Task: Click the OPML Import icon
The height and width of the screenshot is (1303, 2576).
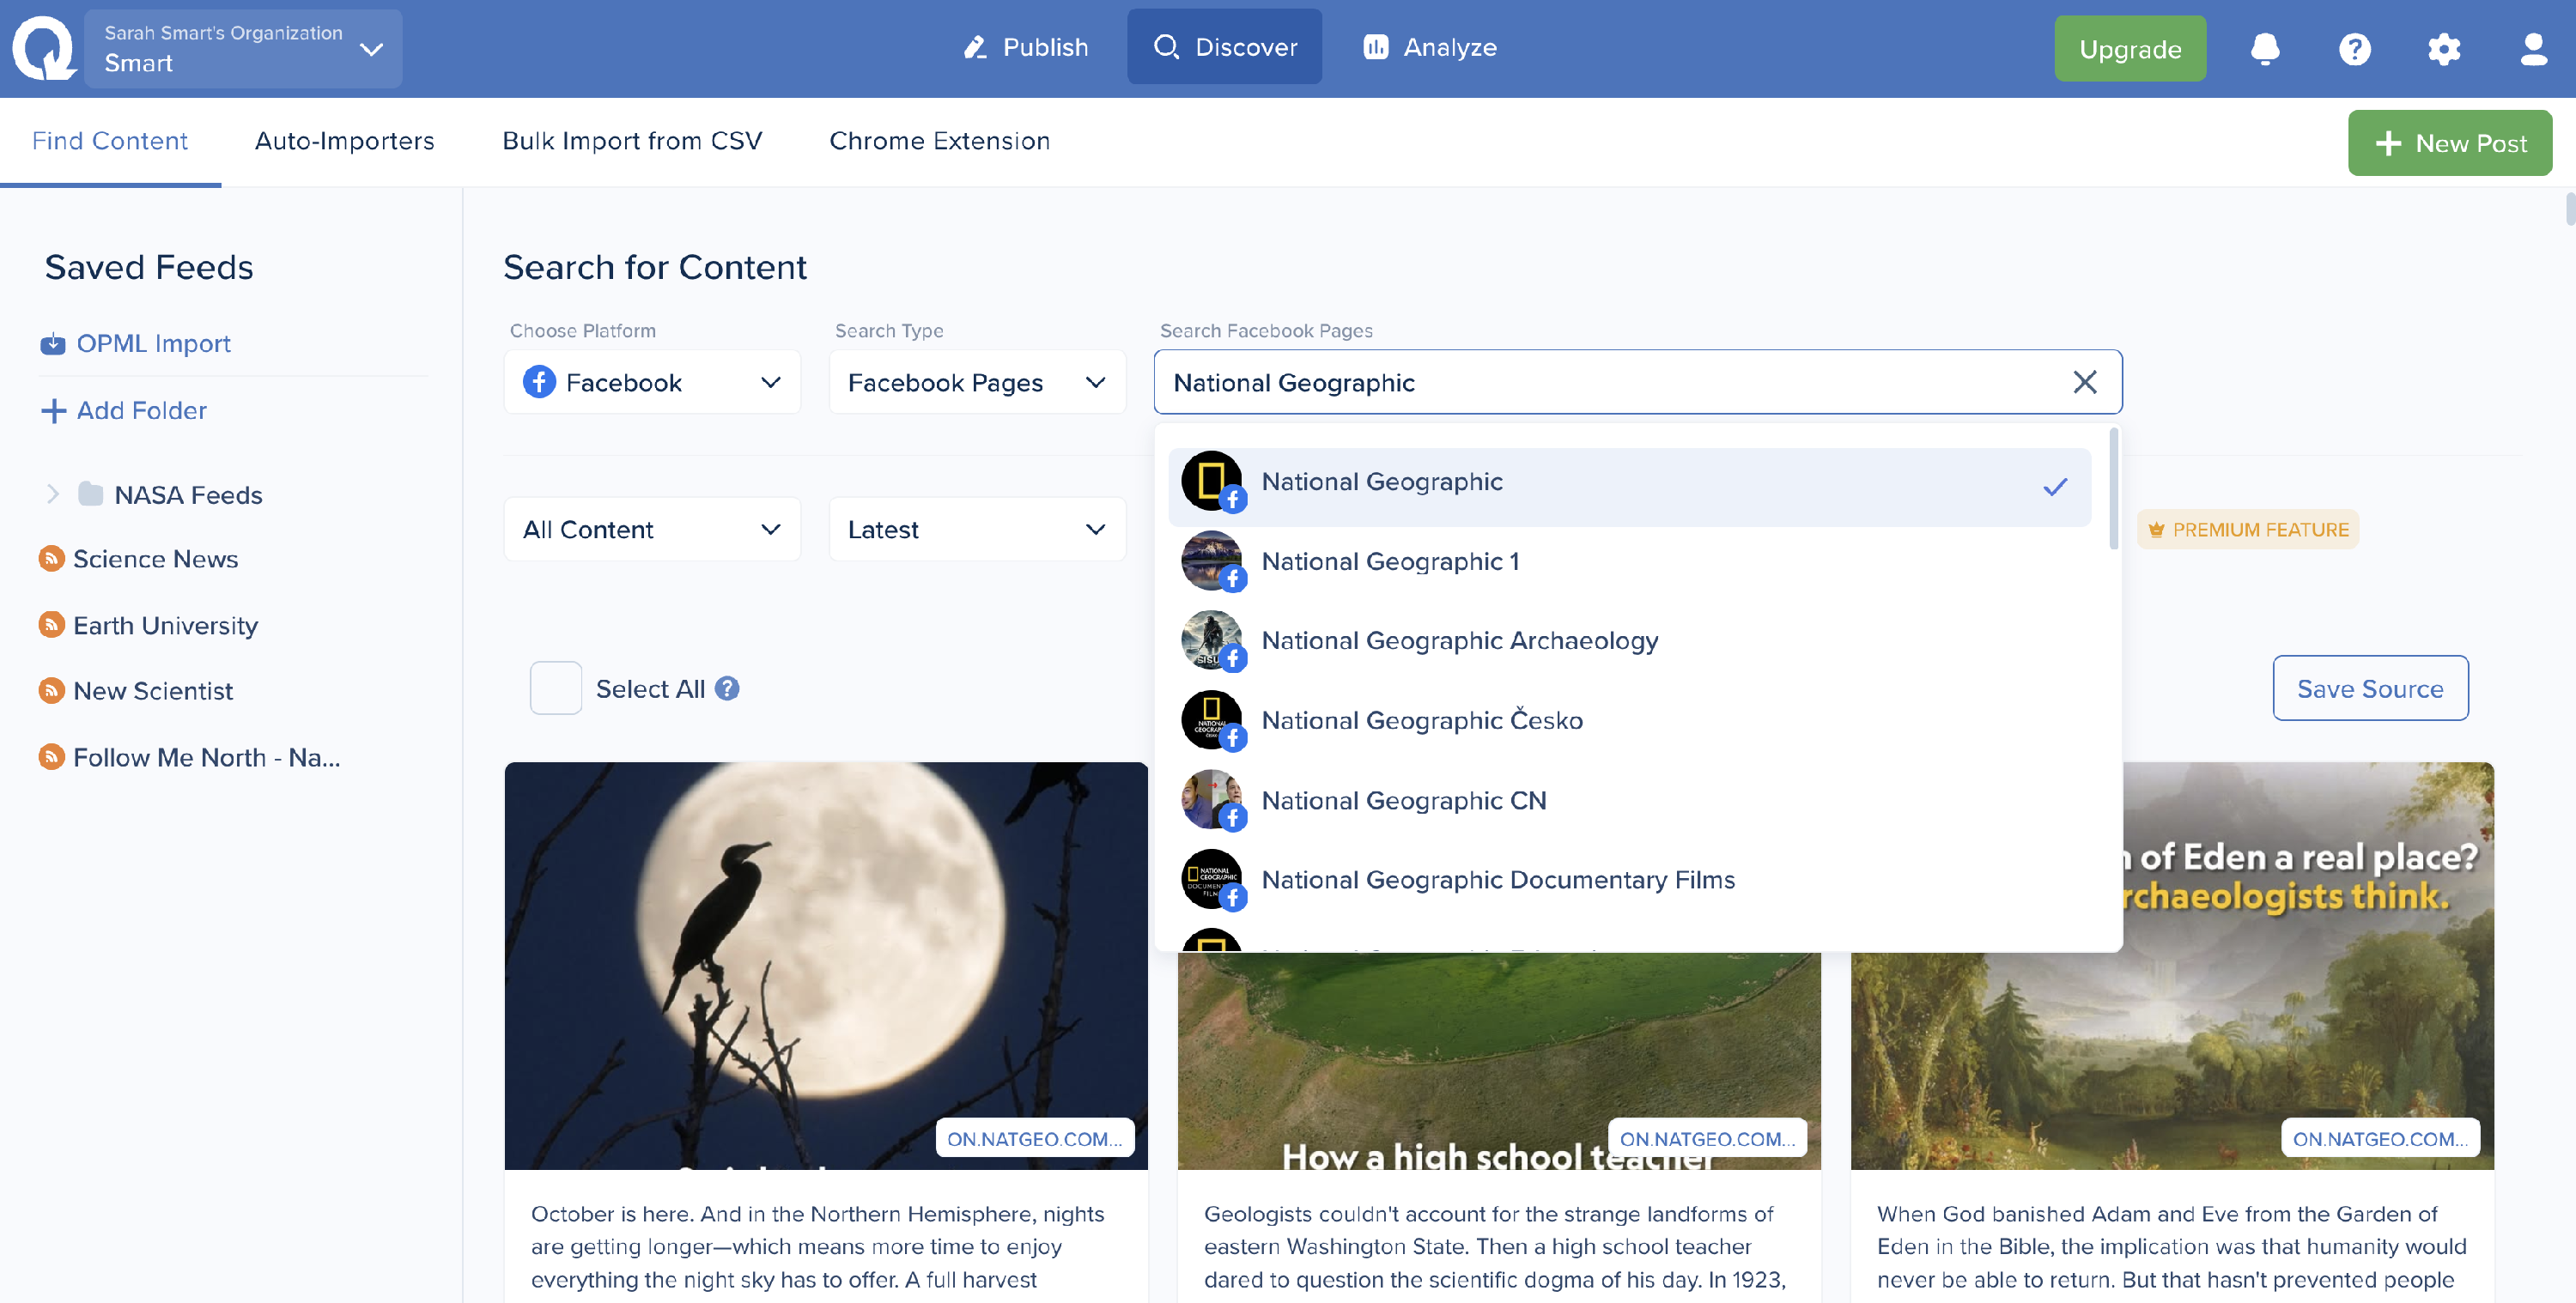Action: 52,344
